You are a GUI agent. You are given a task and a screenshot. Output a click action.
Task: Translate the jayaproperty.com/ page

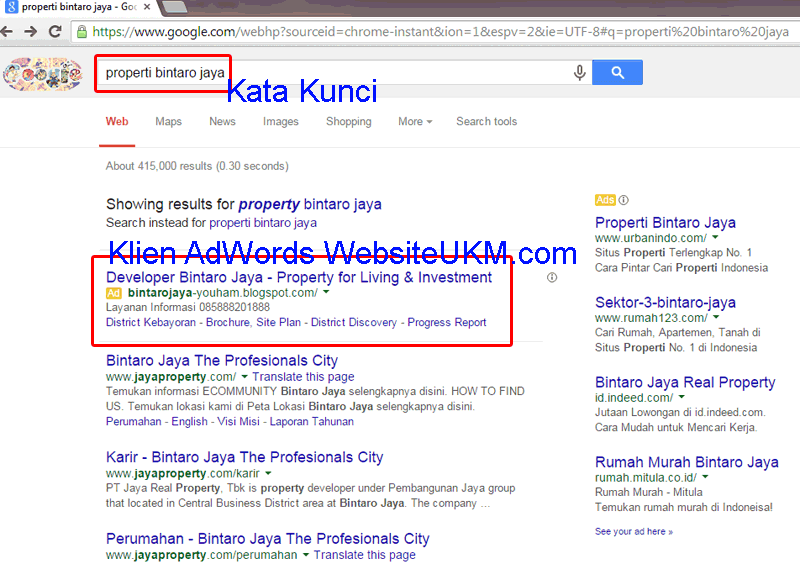coord(303,377)
